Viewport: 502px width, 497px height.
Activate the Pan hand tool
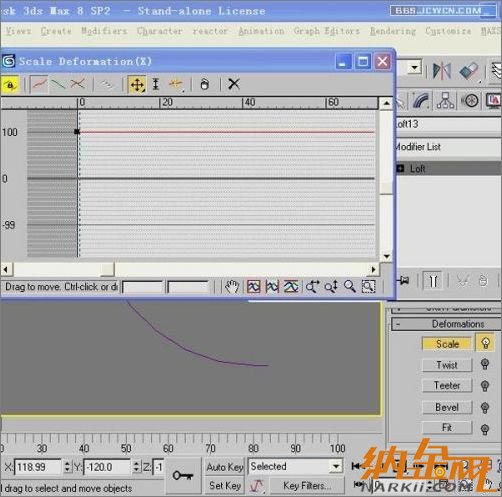coord(232,287)
